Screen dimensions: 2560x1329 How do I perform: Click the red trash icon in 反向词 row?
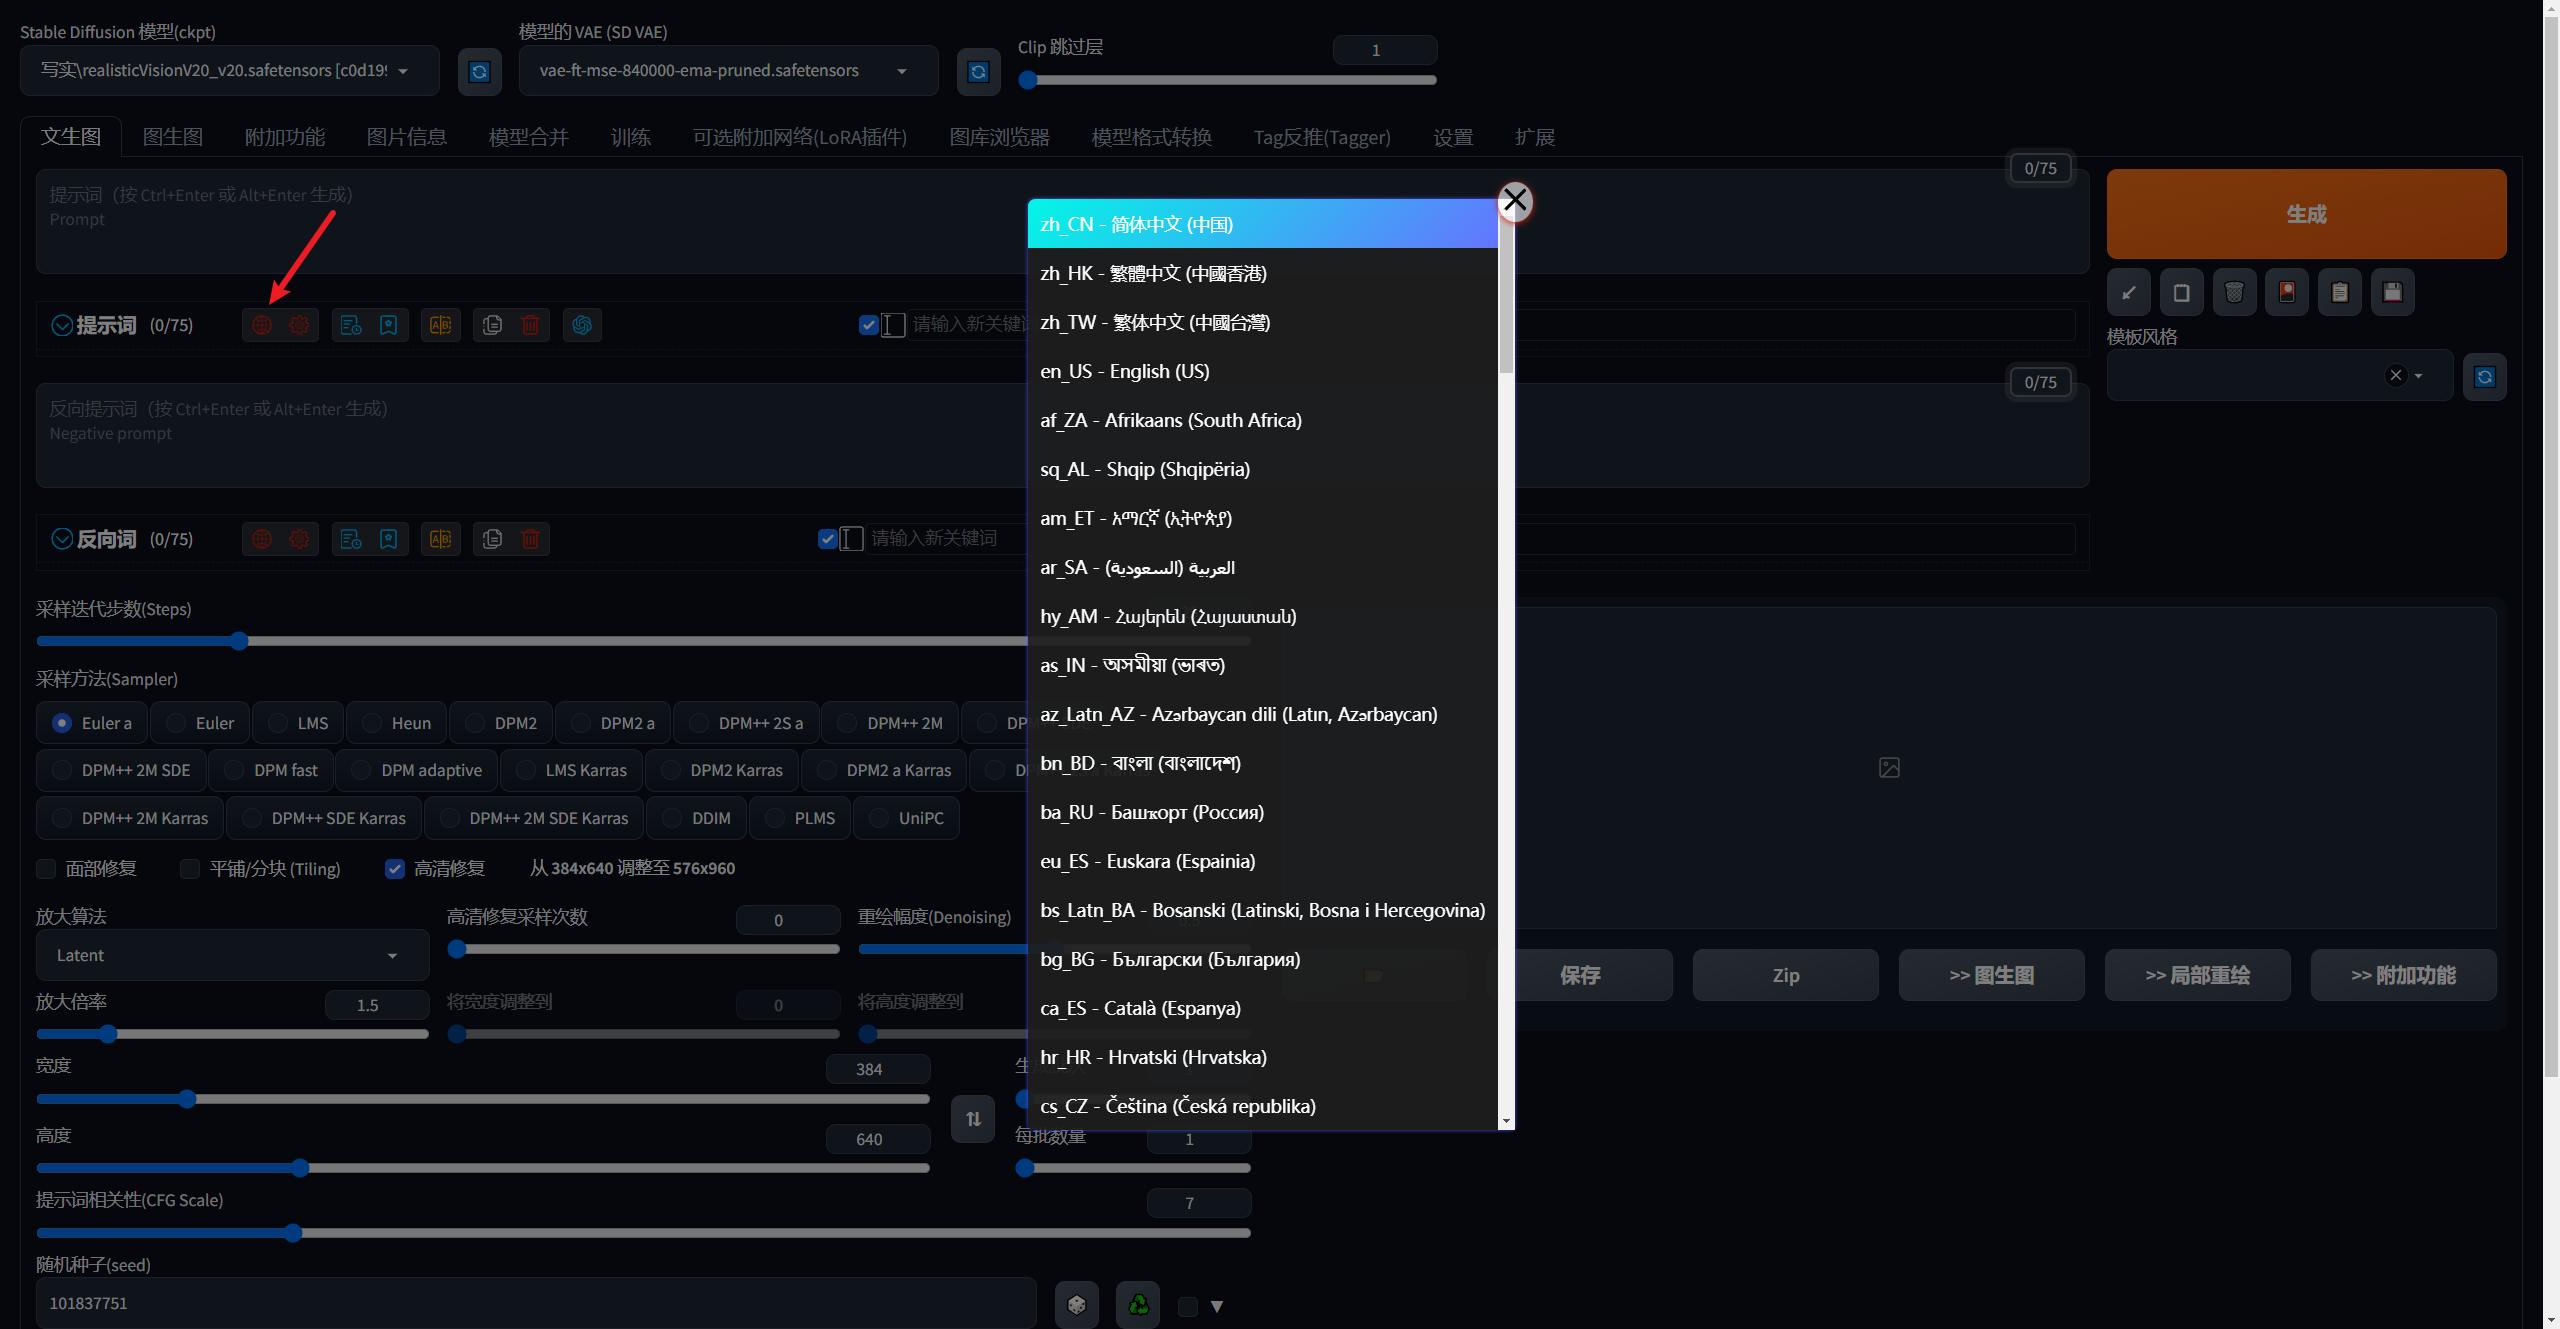530,539
